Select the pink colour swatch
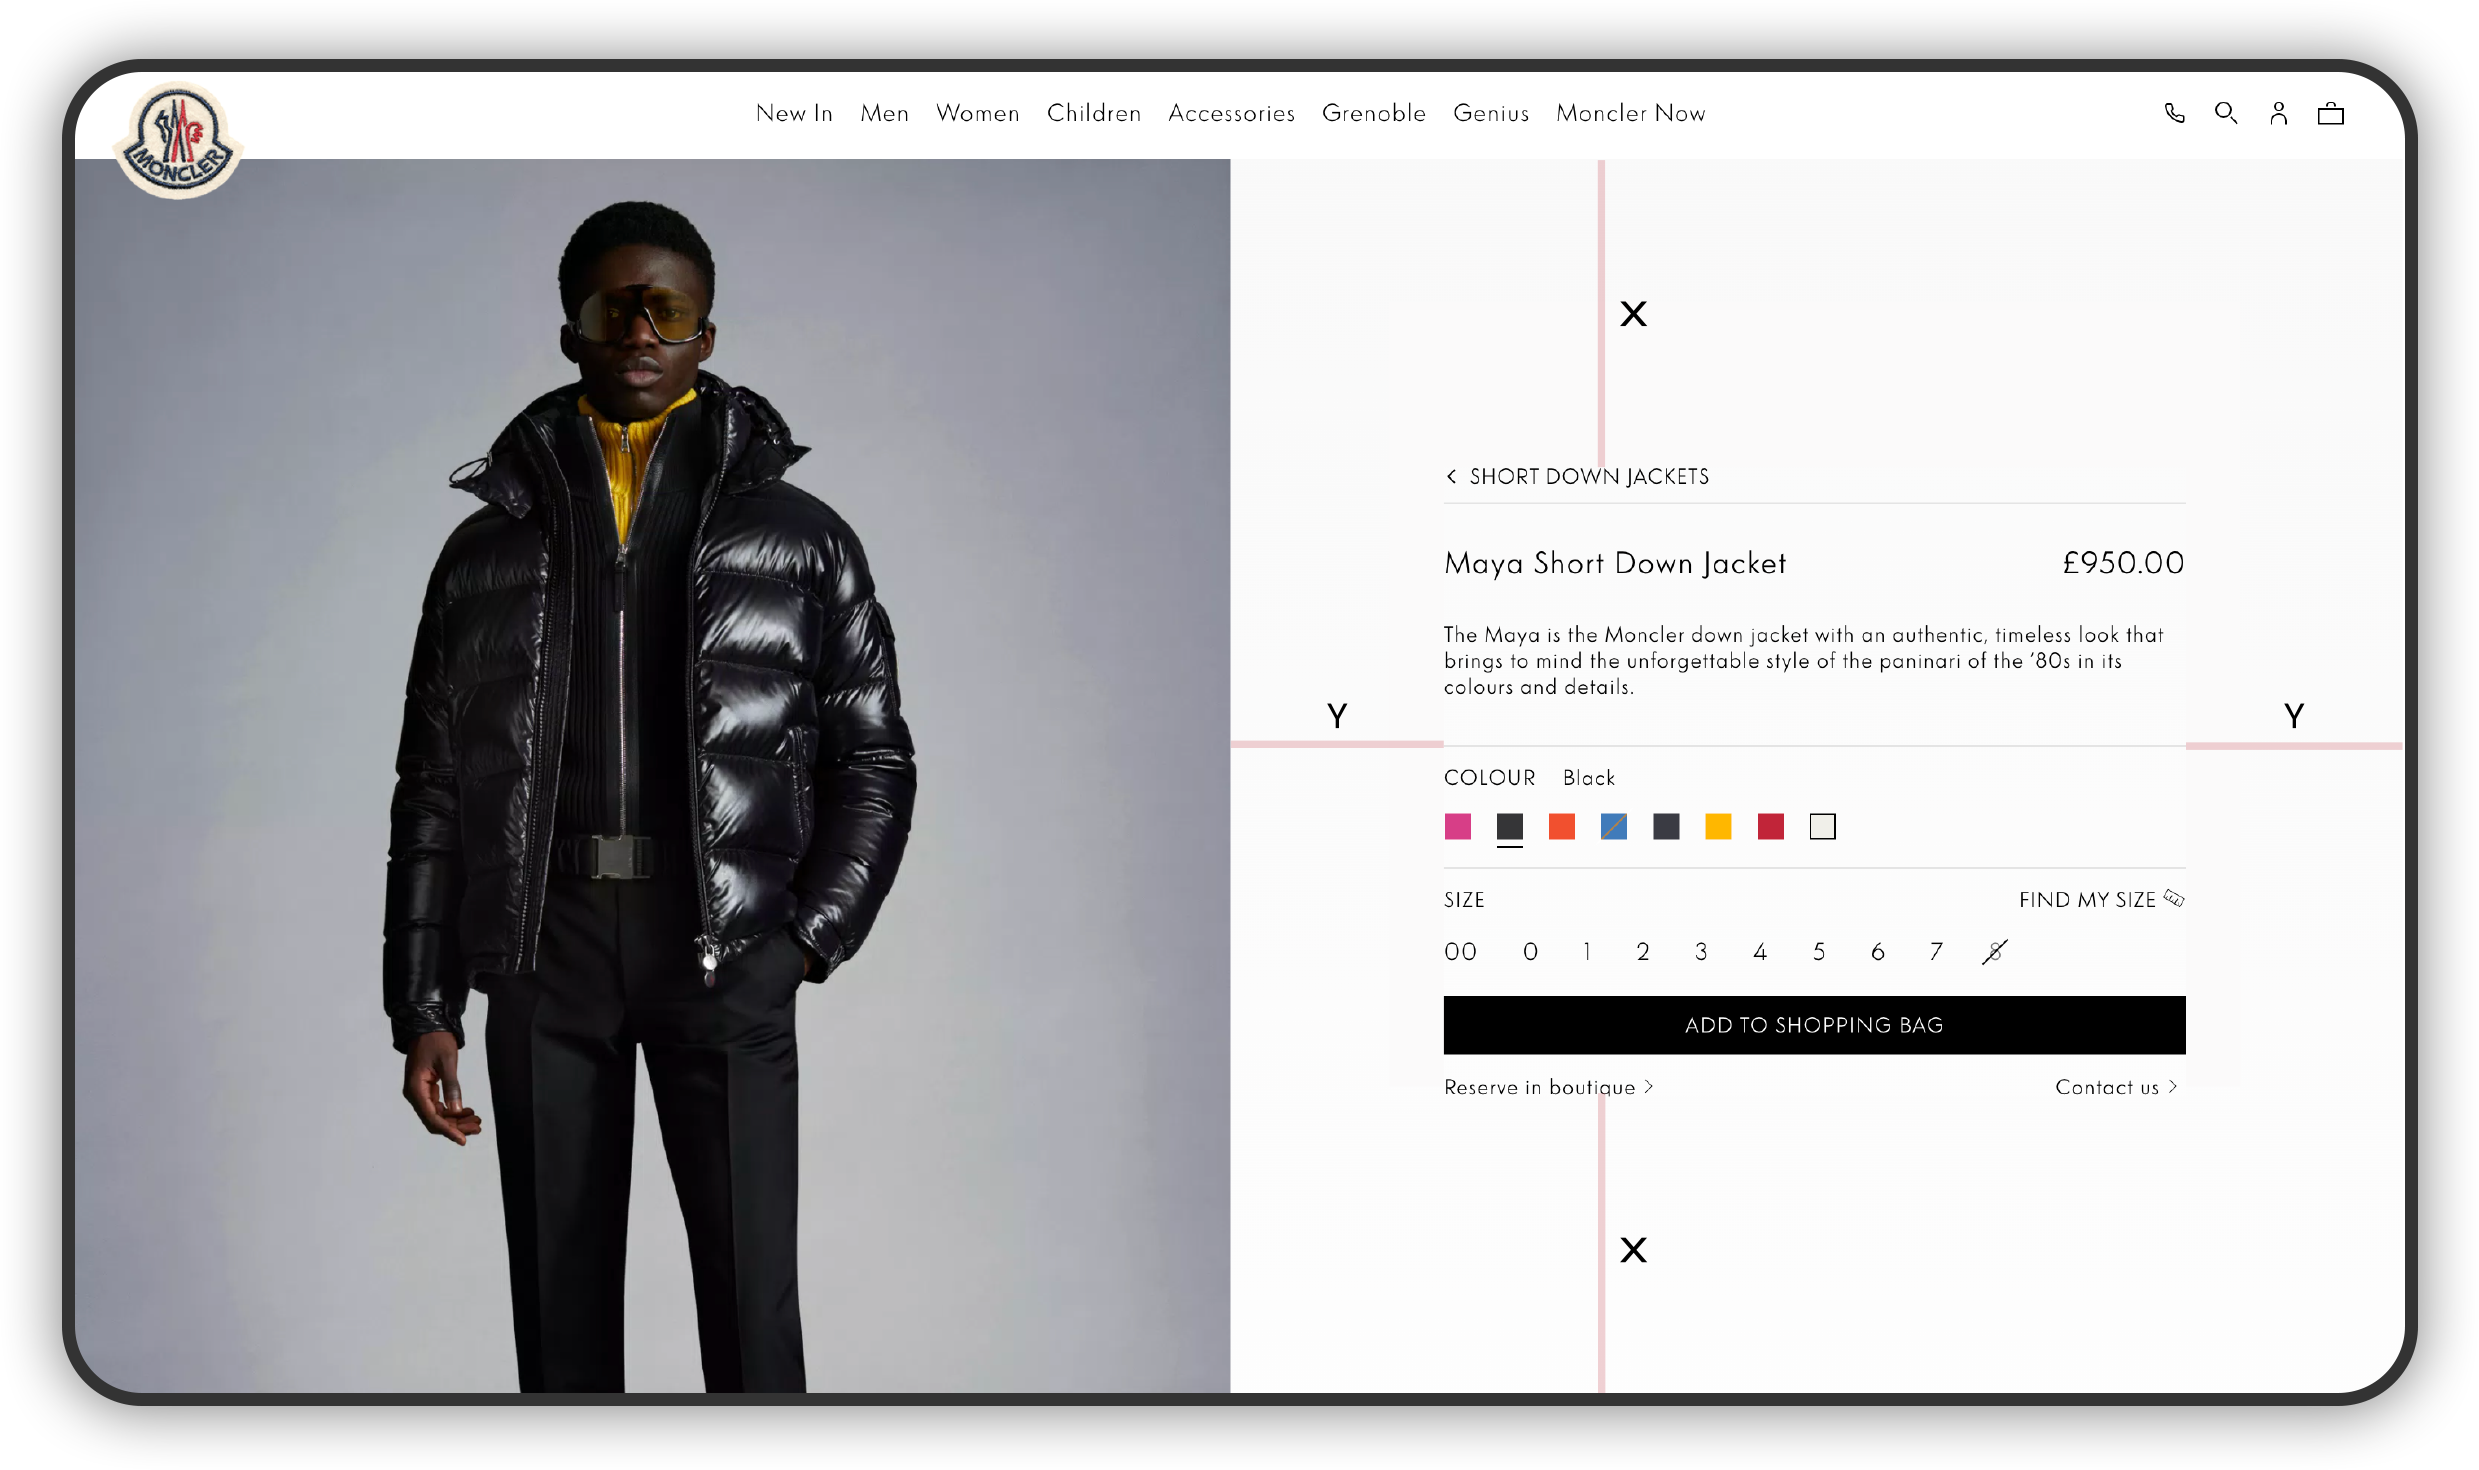Image resolution: width=2479 pixels, height=1470 pixels. pos(1457,826)
